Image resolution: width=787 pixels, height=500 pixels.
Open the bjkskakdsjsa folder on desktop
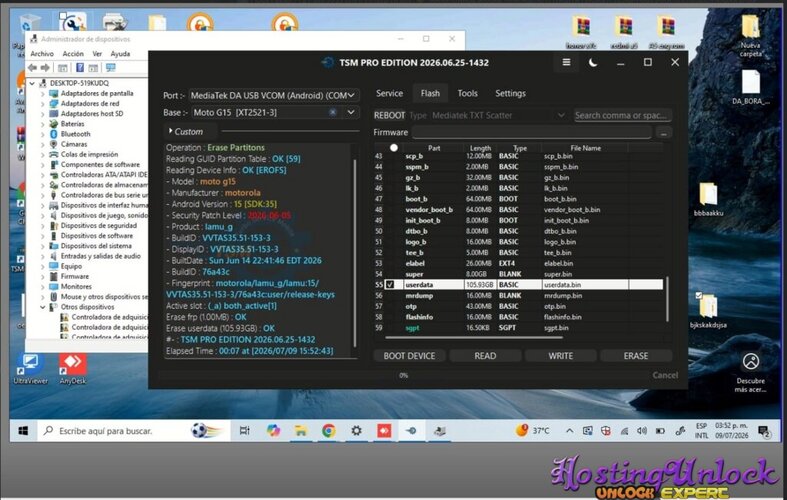click(708, 311)
